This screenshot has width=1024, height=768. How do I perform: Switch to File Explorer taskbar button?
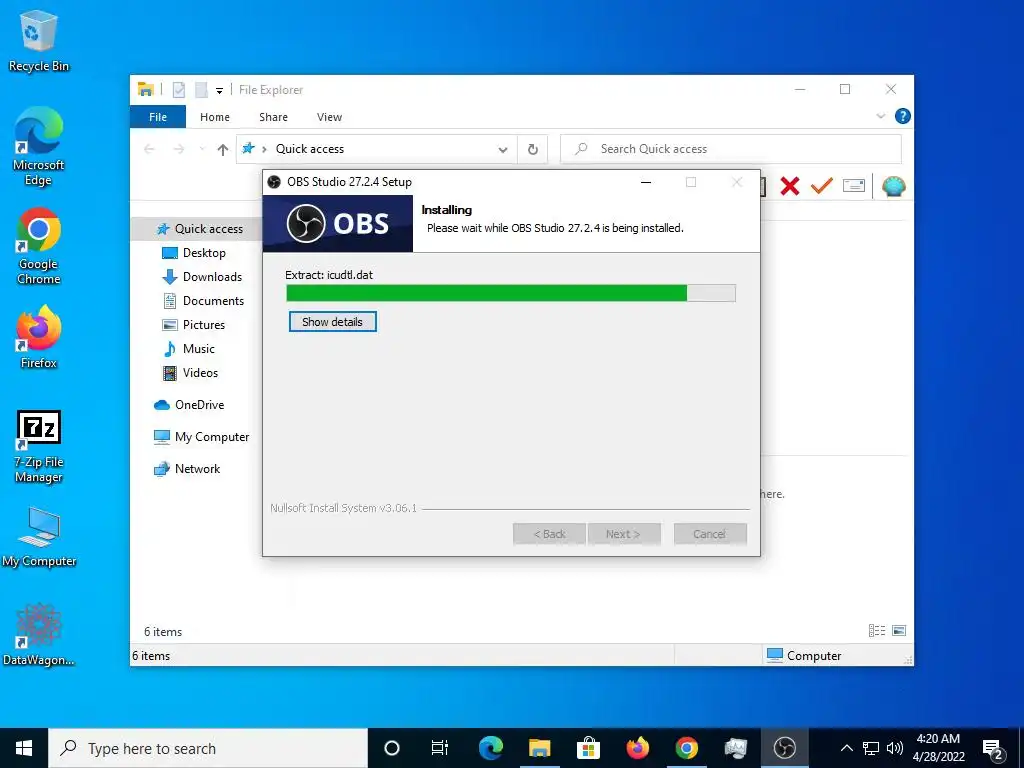click(539, 748)
